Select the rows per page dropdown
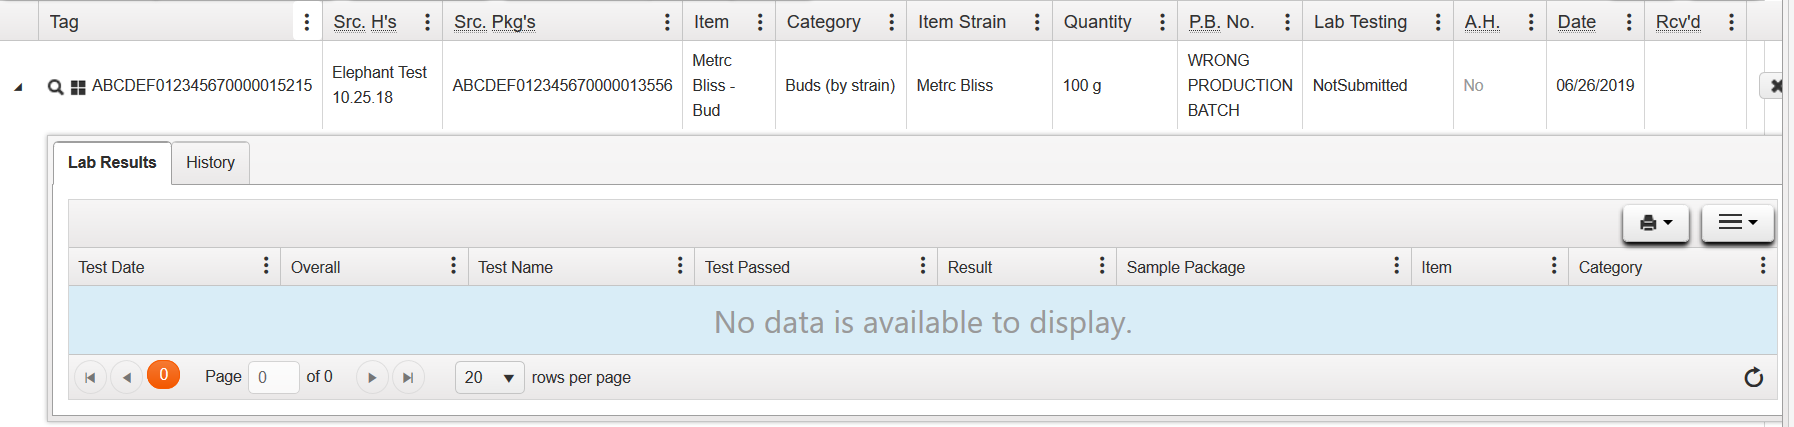The width and height of the screenshot is (1794, 427). (x=490, y=377)
